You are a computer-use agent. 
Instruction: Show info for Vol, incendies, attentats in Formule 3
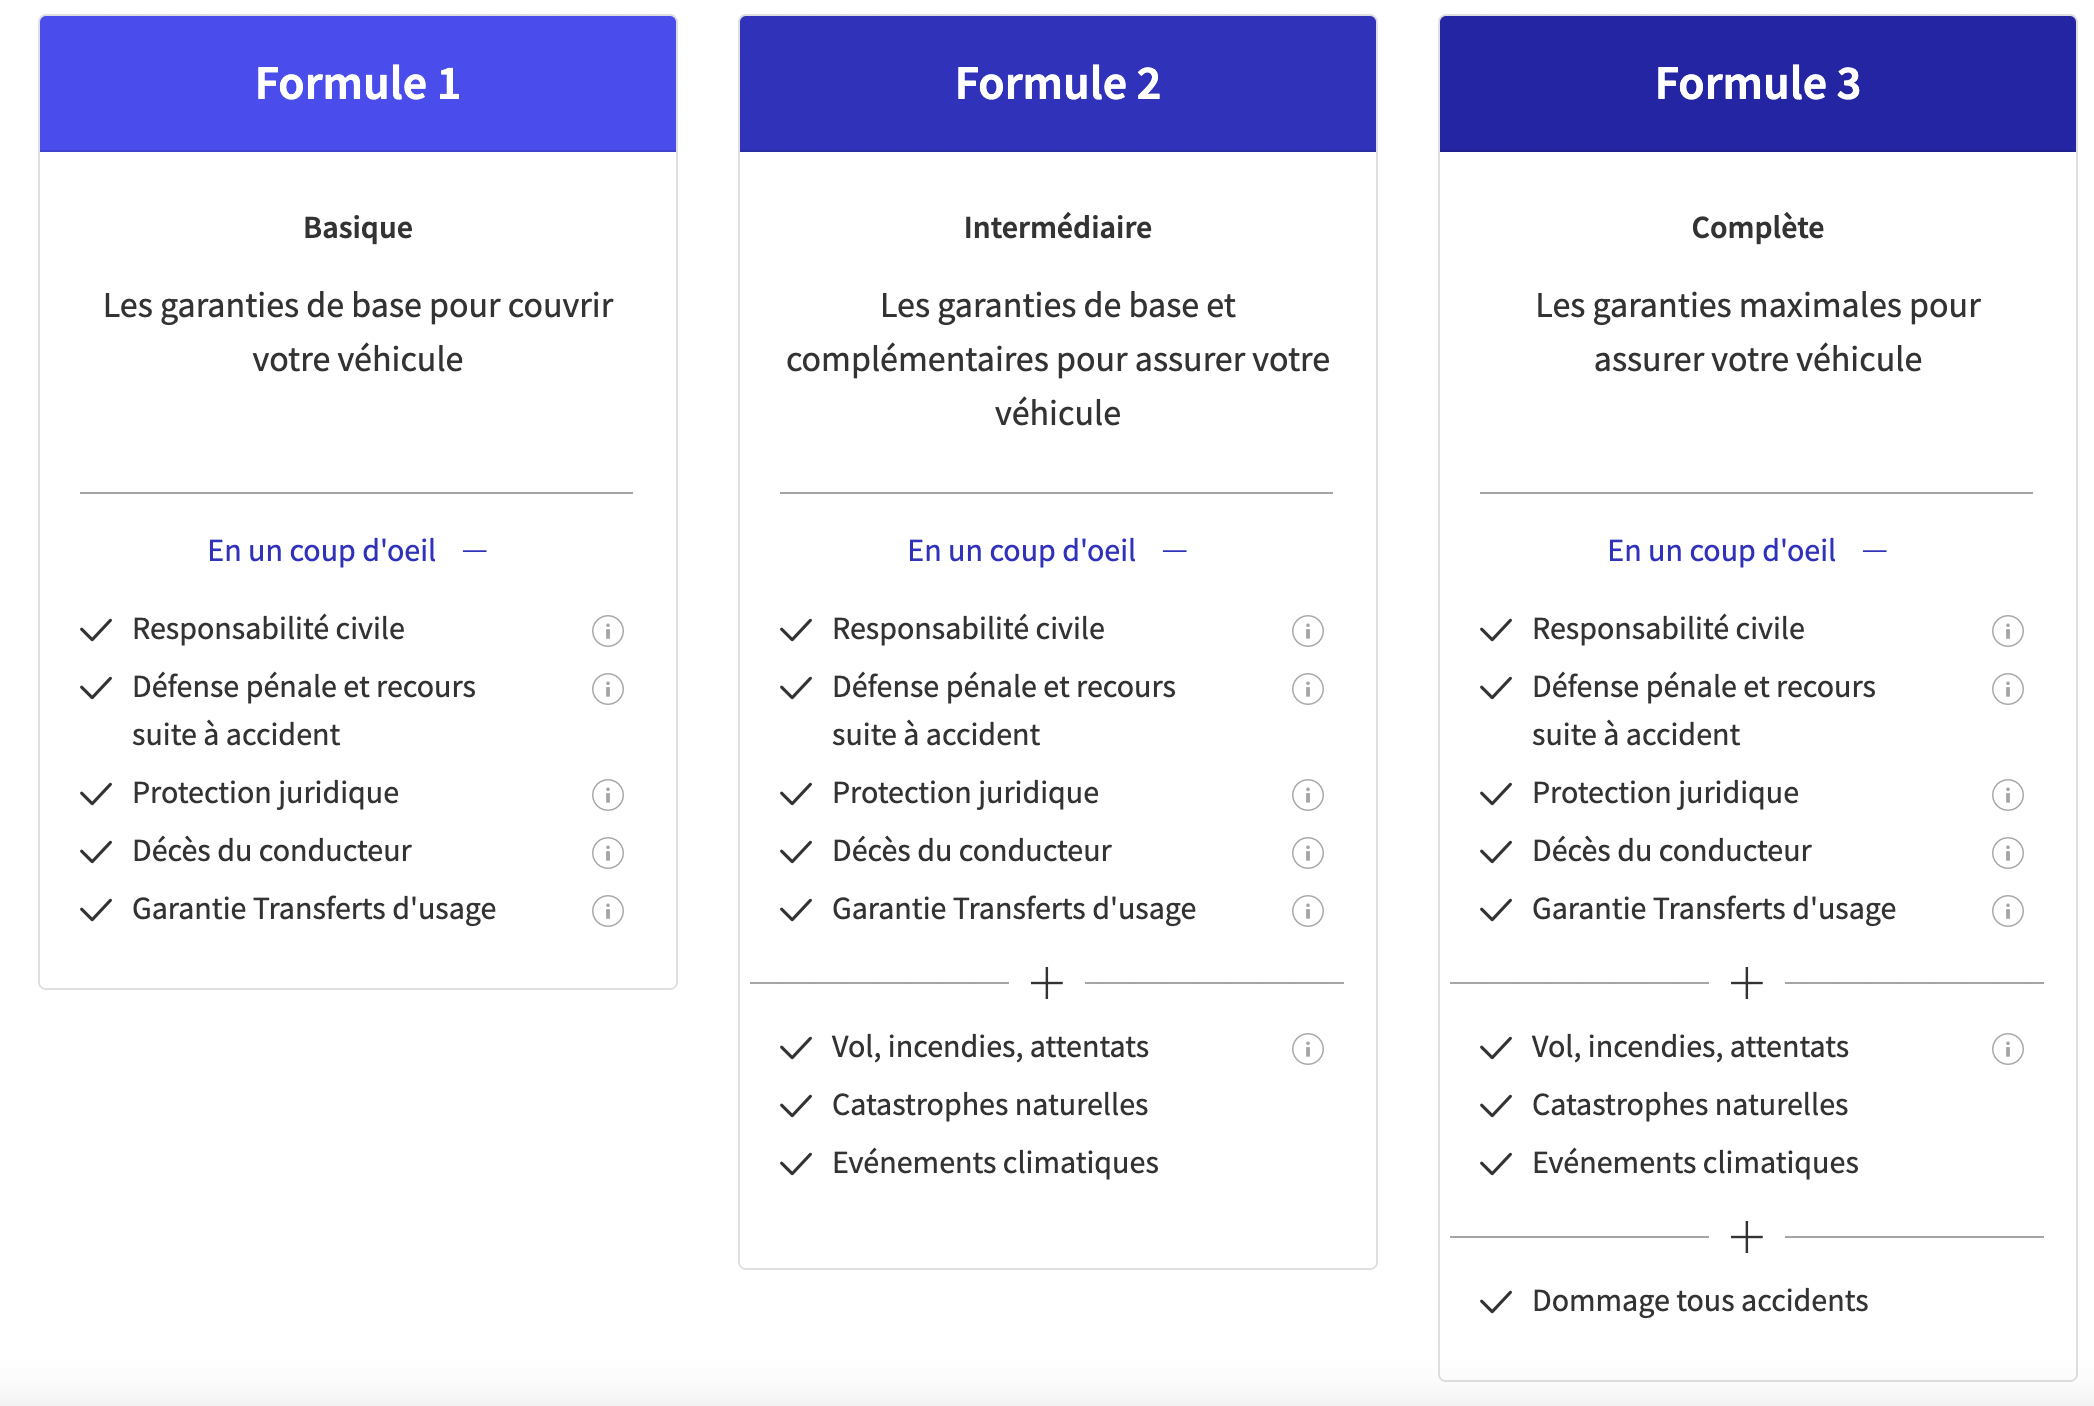[x=2007, y=1049]
